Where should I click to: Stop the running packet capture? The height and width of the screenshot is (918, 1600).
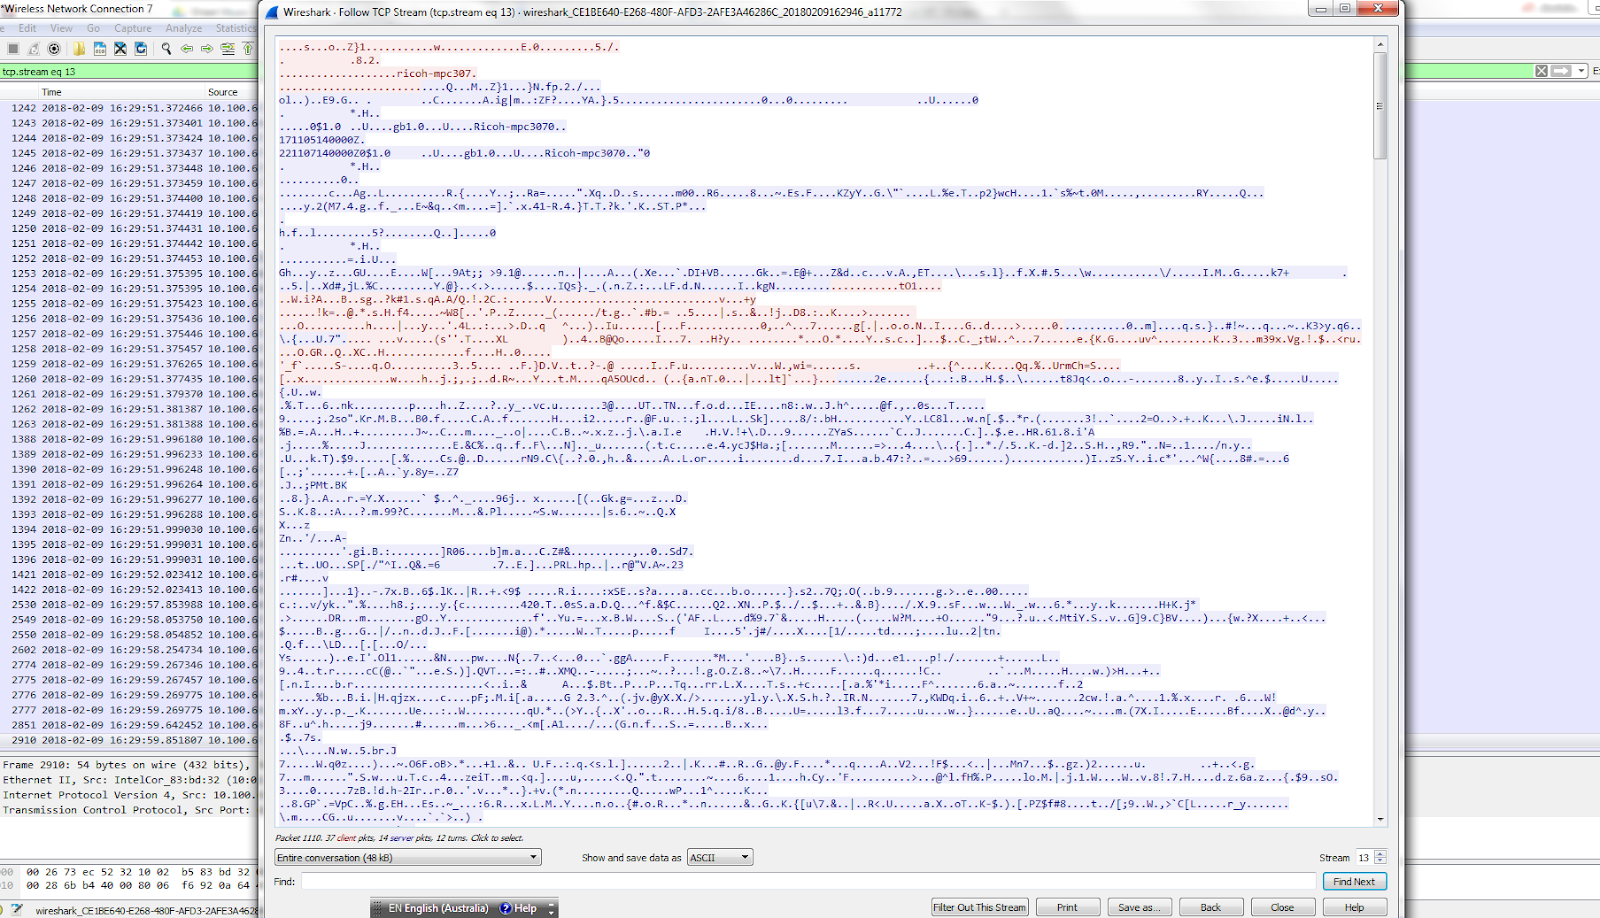tap(13, 48)
